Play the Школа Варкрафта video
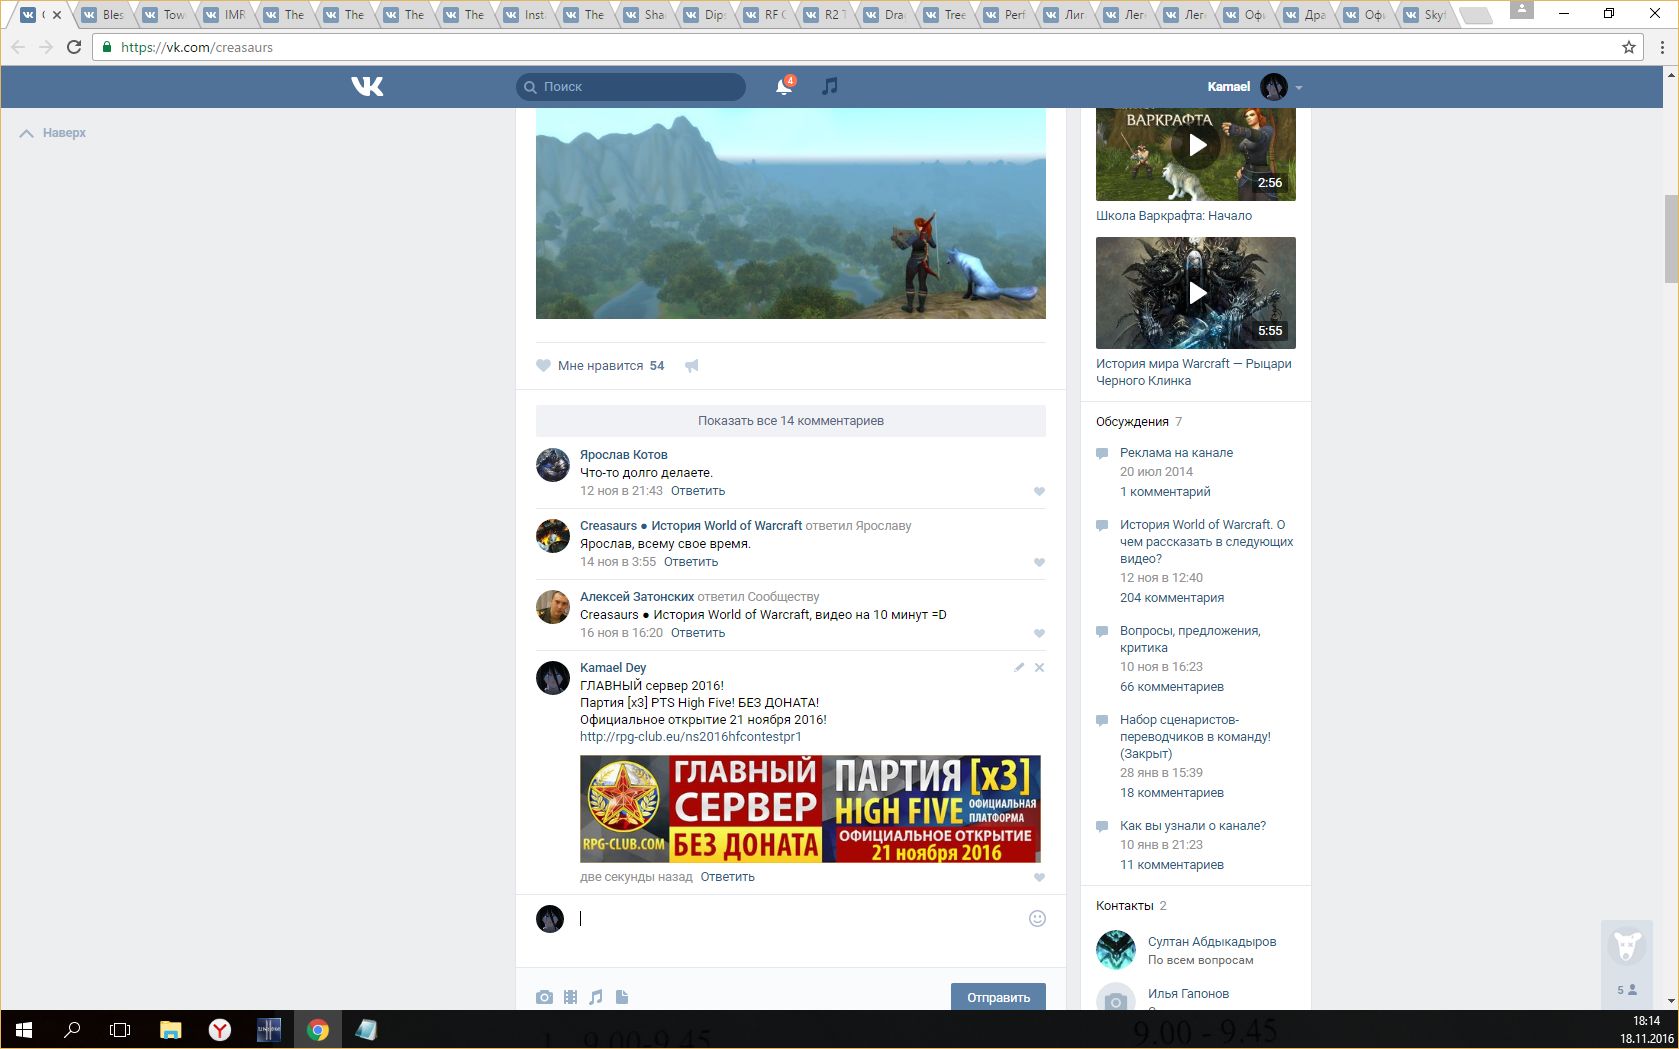 coord(1196,146)
